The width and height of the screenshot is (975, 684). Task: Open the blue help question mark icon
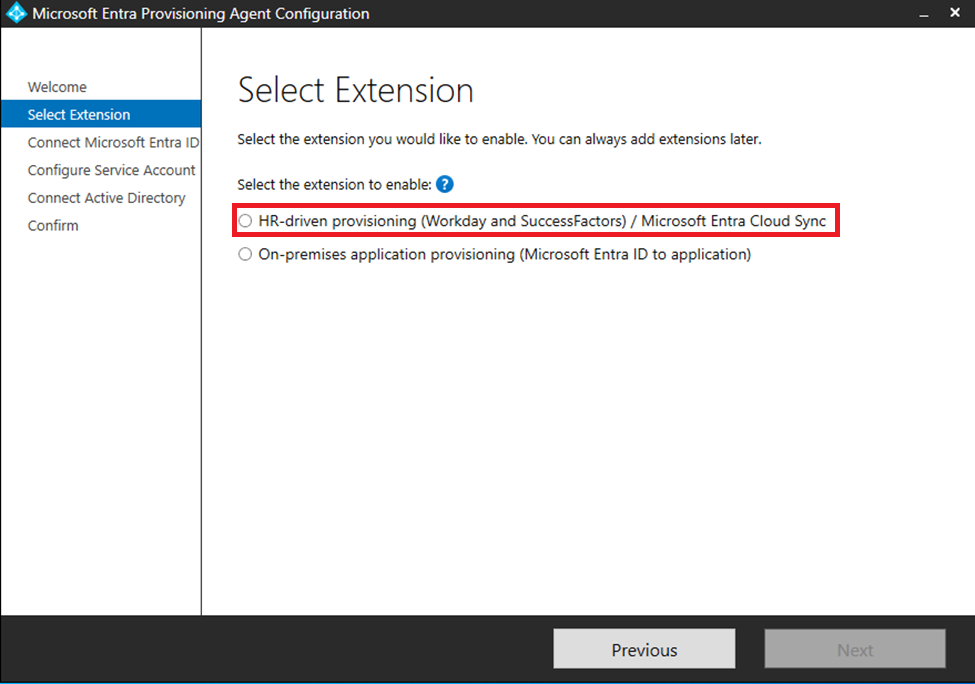(445, 184)
